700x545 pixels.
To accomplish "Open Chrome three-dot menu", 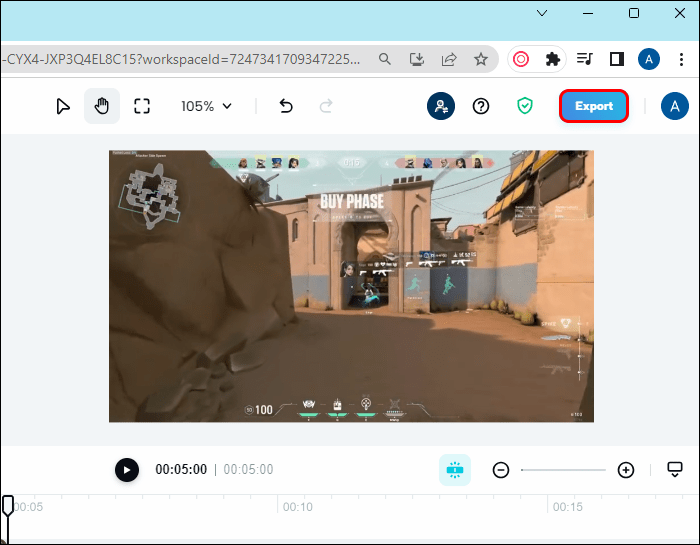I will [681, 59].
